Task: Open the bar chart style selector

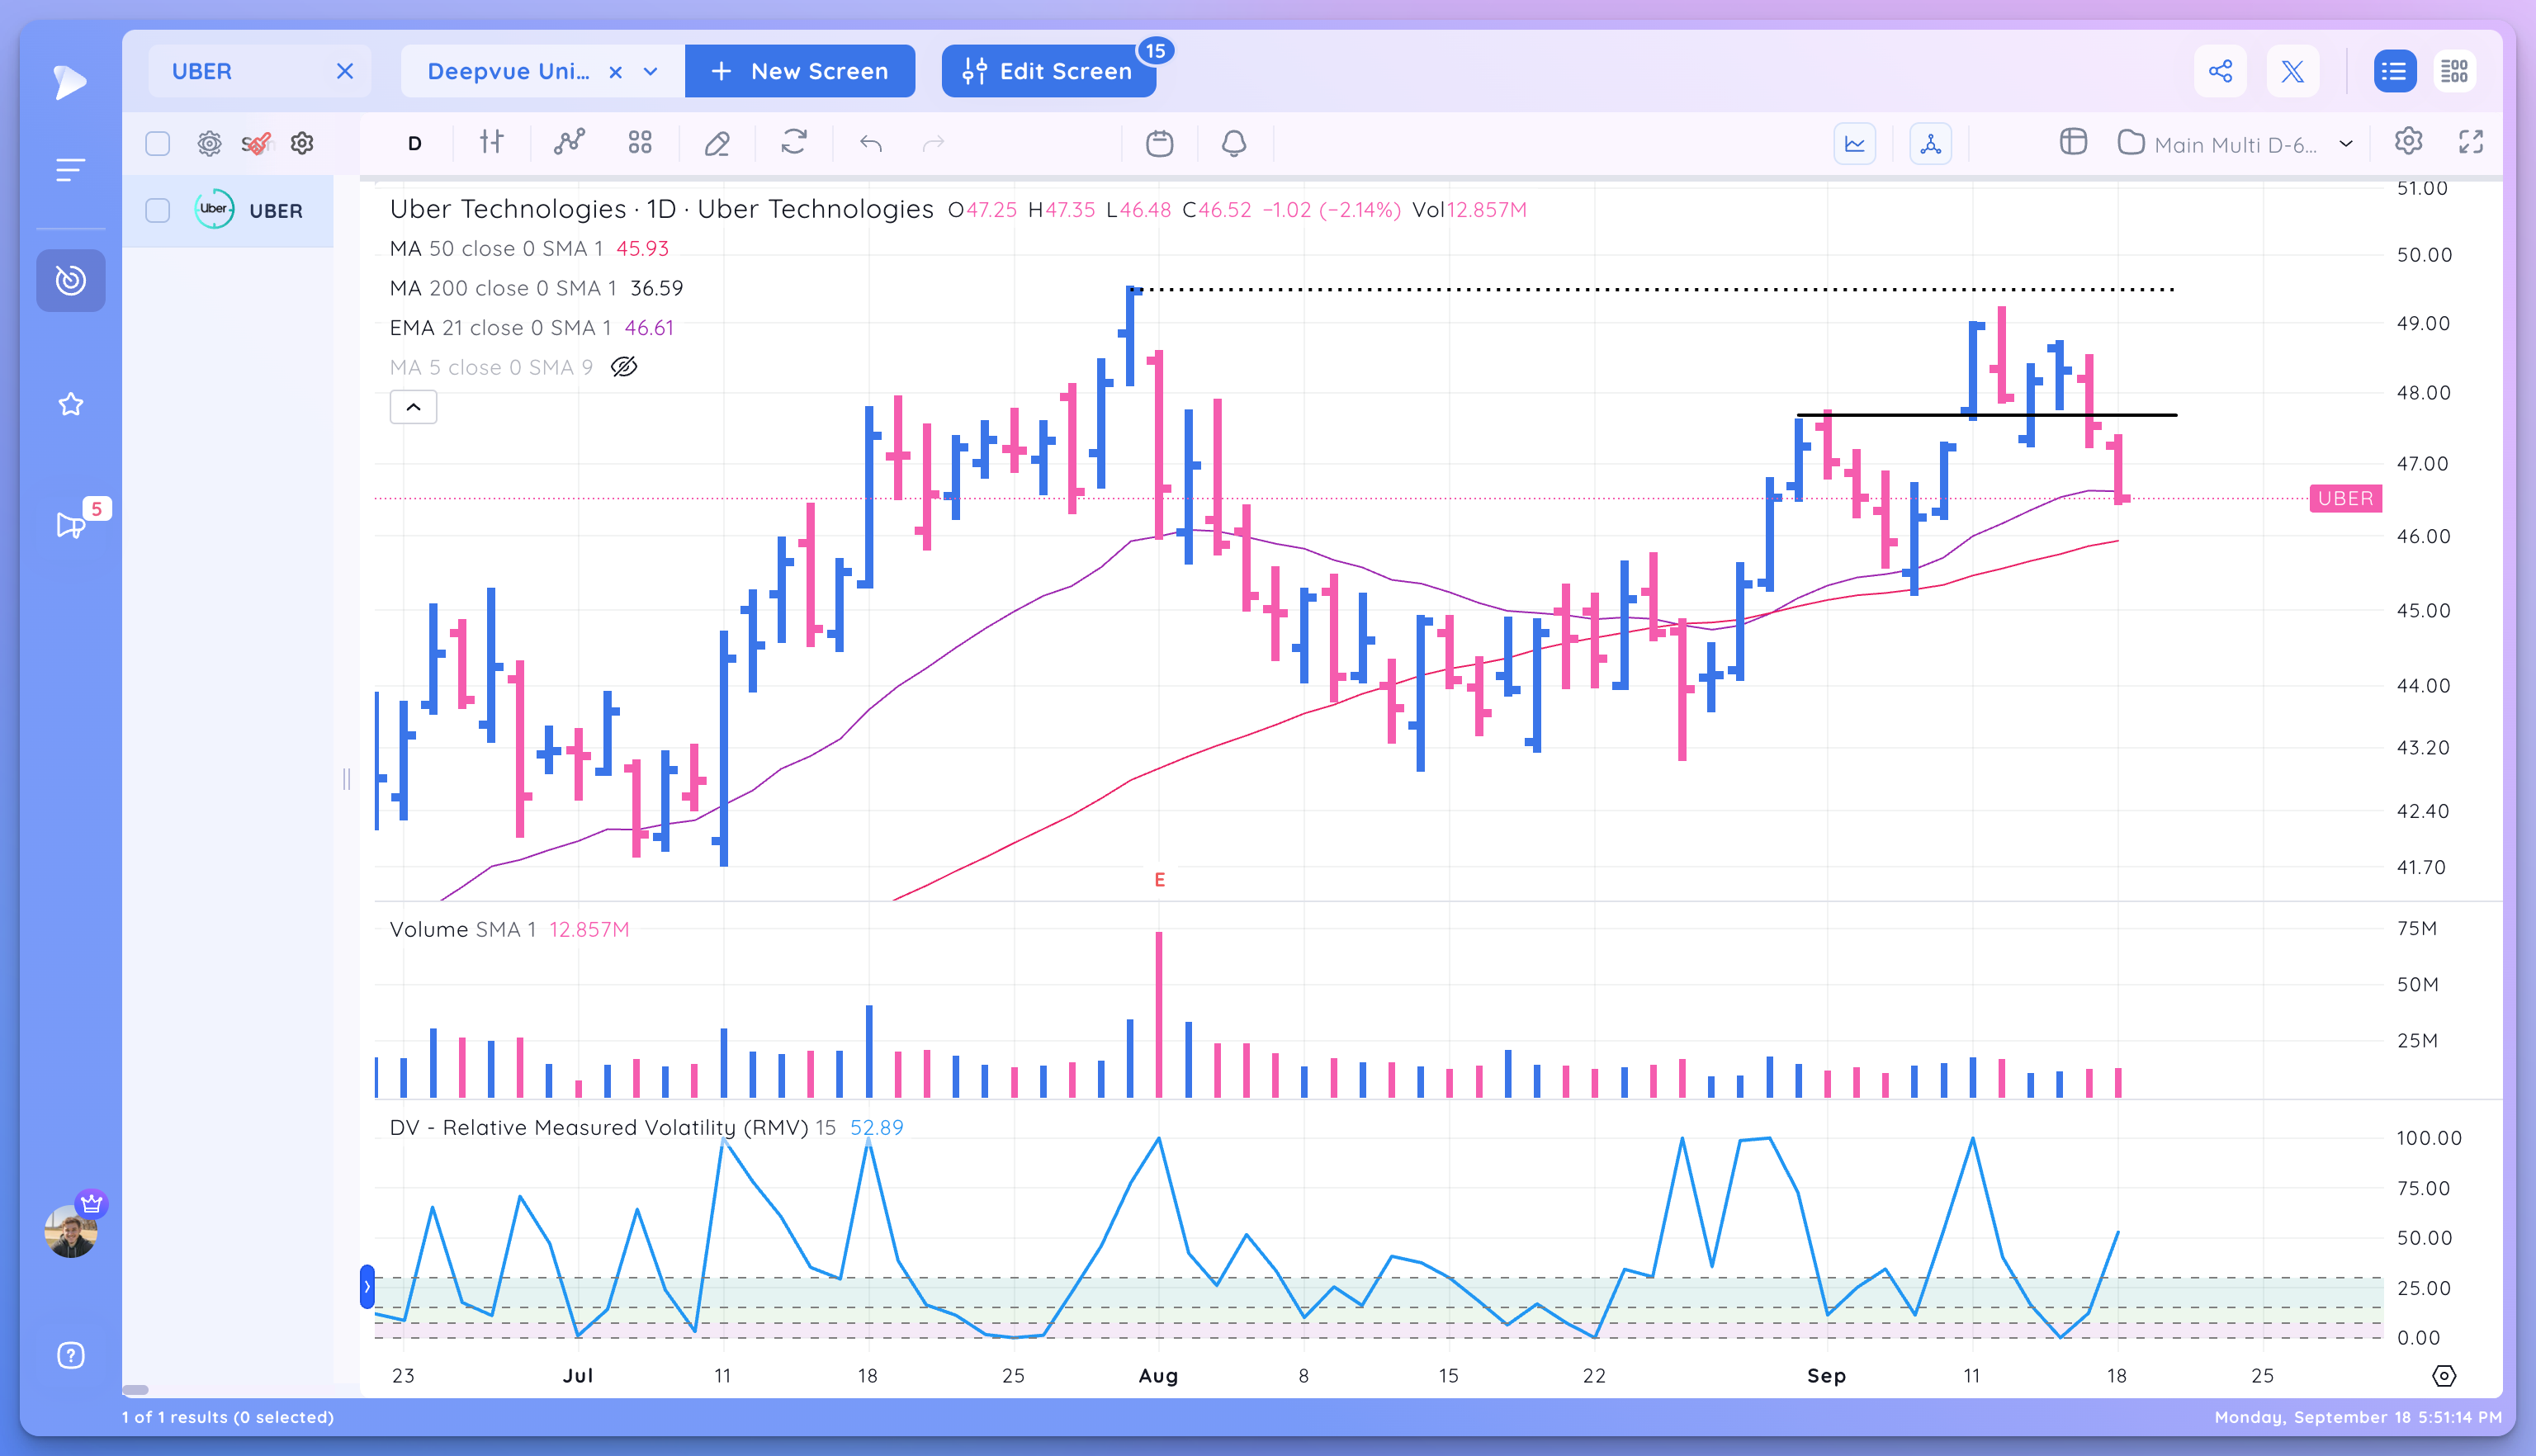Action: [x=491, y=143]
